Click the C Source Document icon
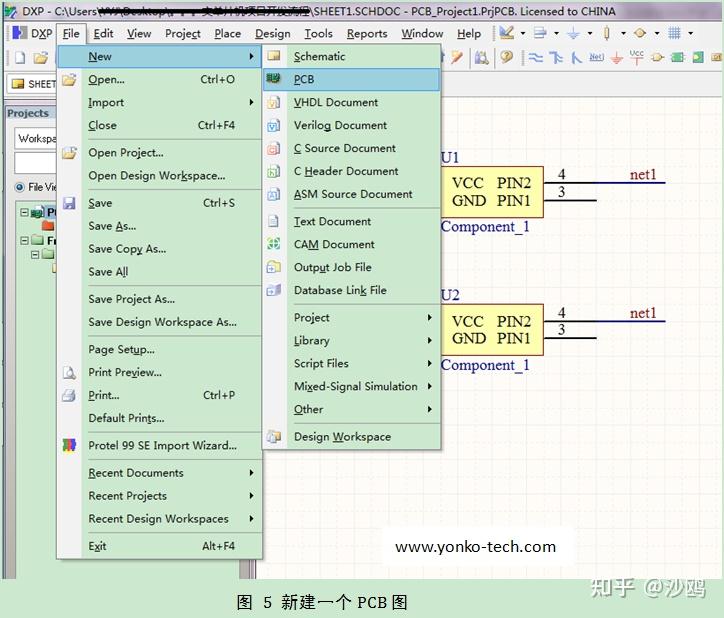724x618 pixels. pos(273,148)
